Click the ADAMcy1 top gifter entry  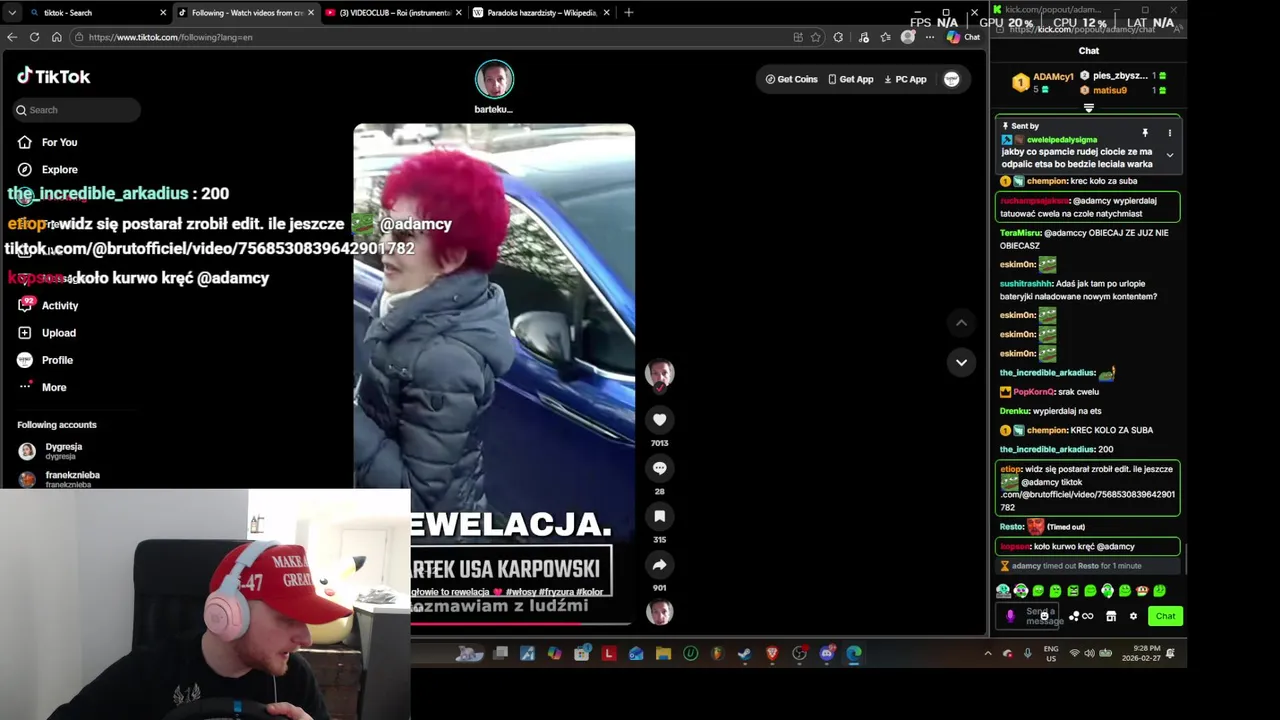point(1043,82)
